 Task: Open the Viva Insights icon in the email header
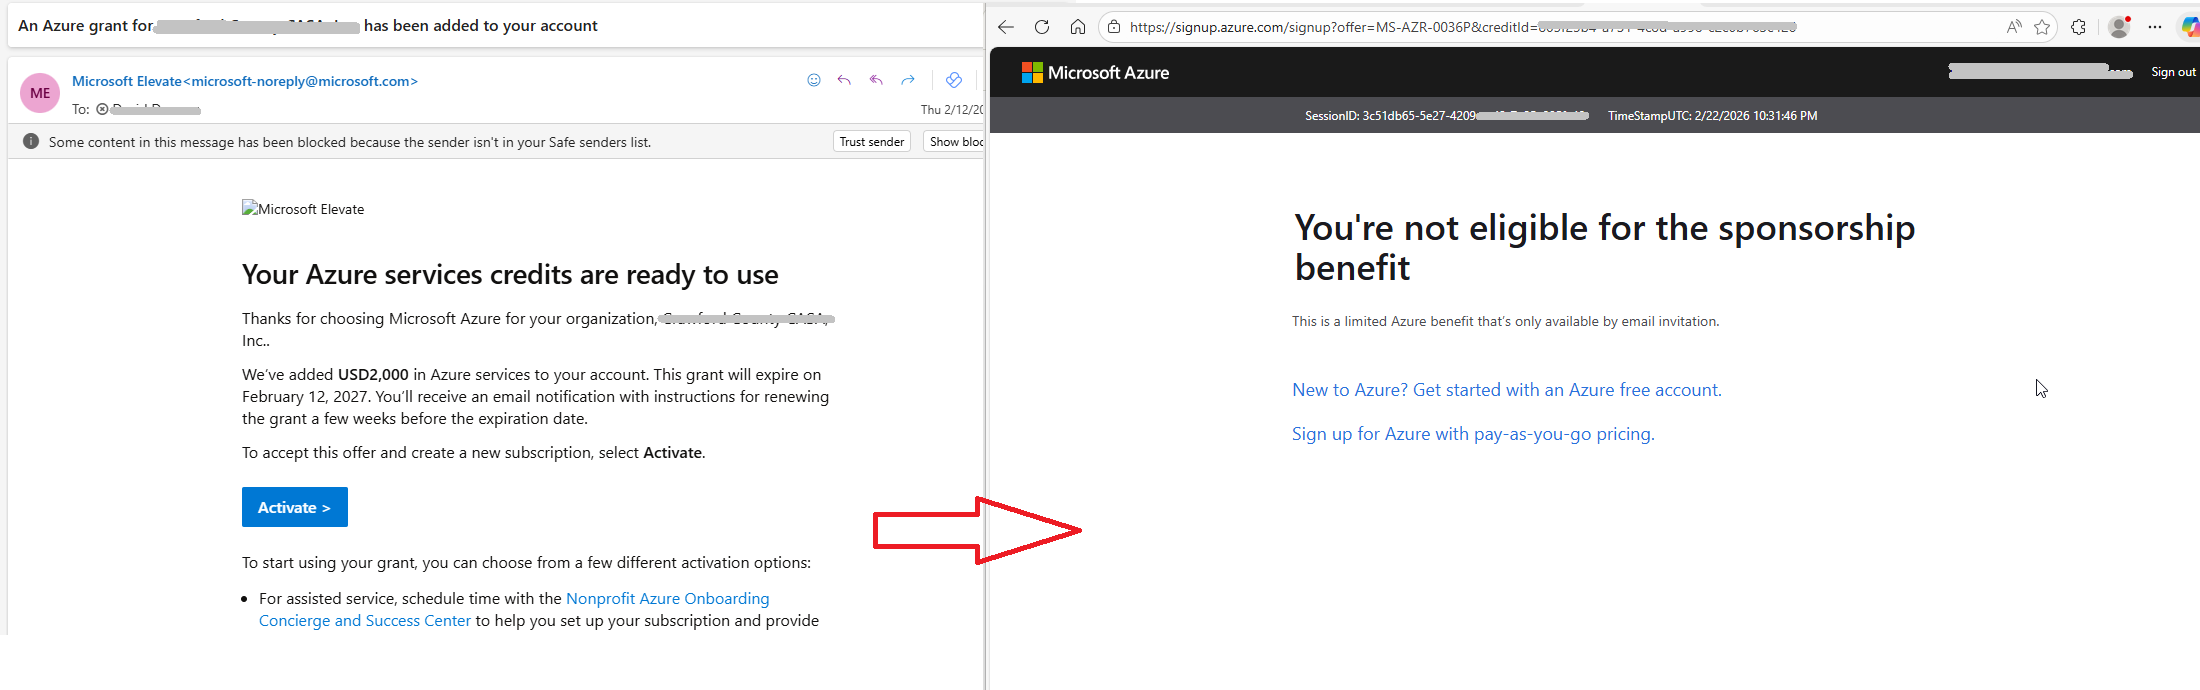954,80
